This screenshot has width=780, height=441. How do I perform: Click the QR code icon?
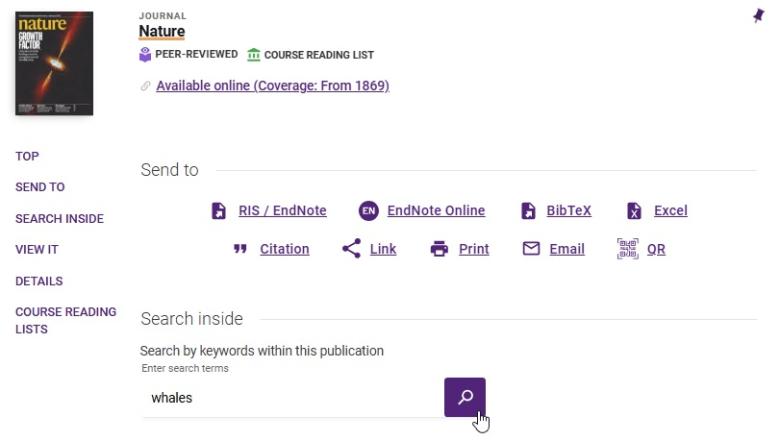point(627,249)
